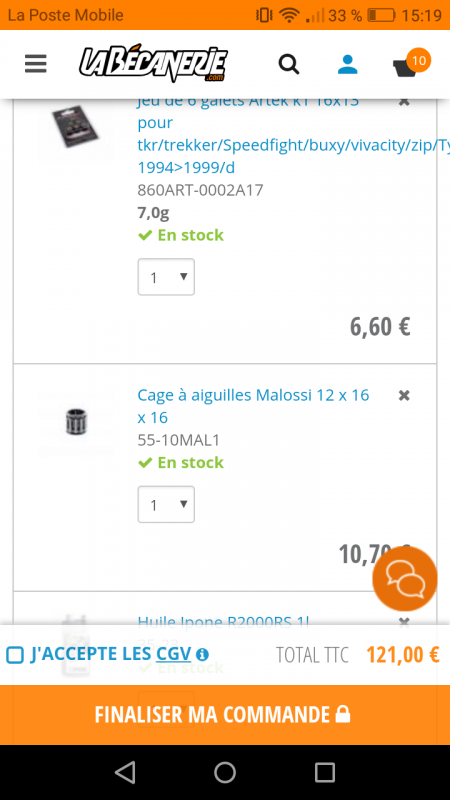
Task: View the Malossi needle cage thumbnail
Action: coord(77,422)
